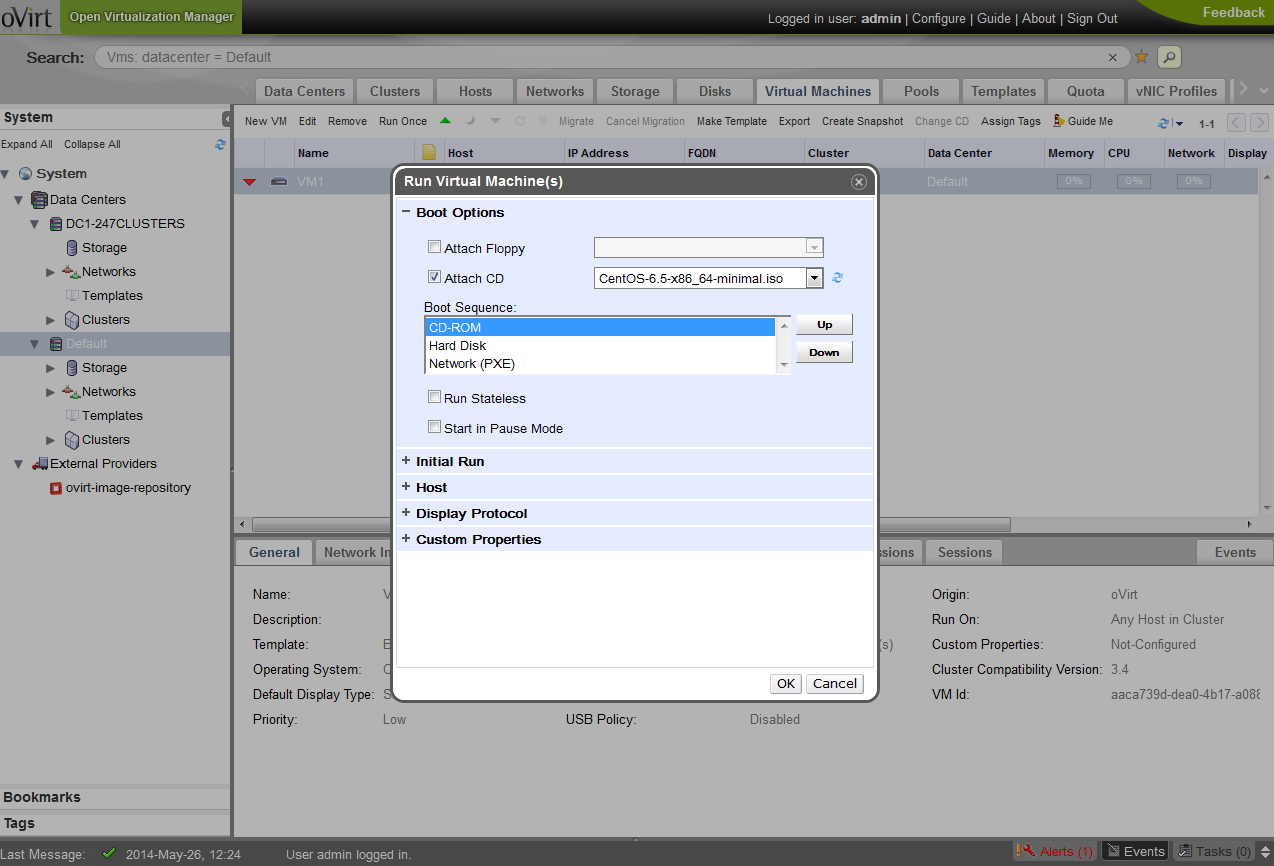This screenshot has height=866, width=1274.
Task: Tick the Start in Pause Mode checkbox
Action: [434, 427]
